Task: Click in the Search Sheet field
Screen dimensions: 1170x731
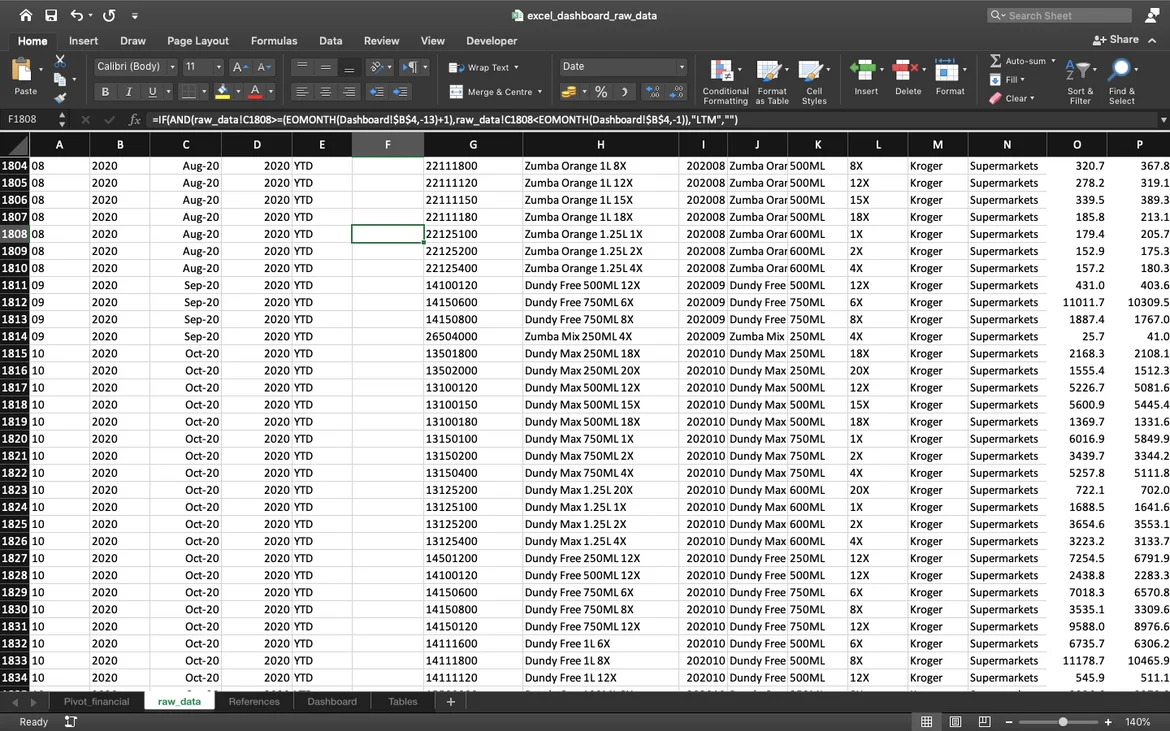Action: pos(1065,16)
